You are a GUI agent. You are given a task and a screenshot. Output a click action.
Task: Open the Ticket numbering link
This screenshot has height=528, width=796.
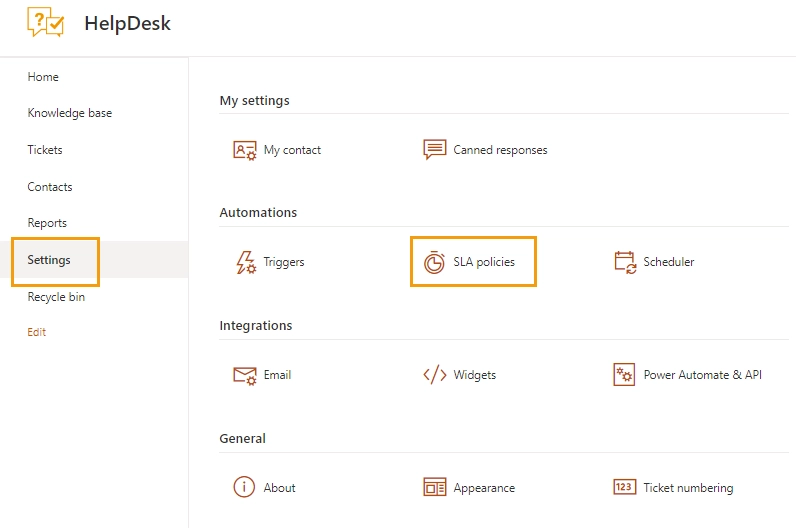pos(688,488)
